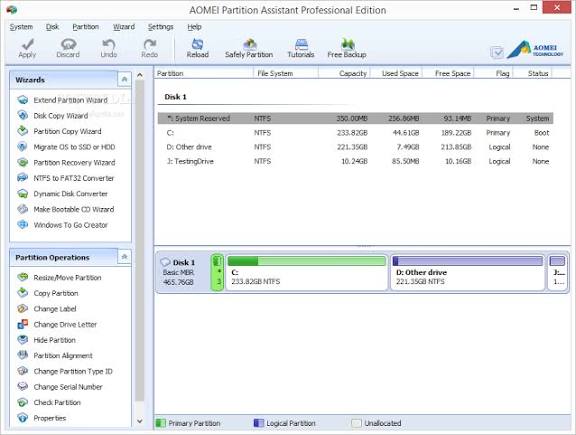Open Dynamic Disk Converter icon
Screen dimensions: 576x435
23,193
